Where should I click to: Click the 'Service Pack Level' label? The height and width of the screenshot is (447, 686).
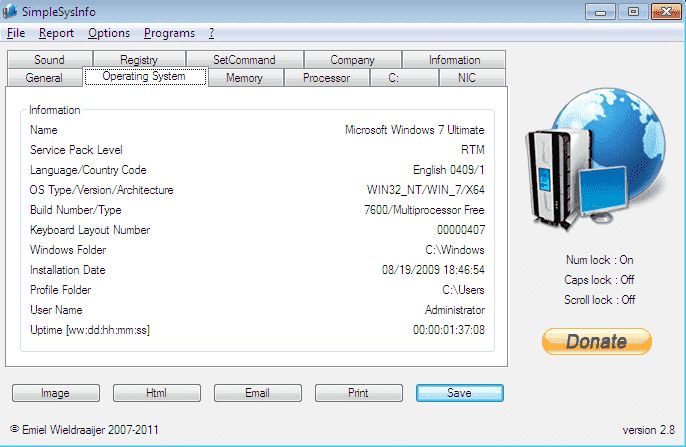click(76, 150)
